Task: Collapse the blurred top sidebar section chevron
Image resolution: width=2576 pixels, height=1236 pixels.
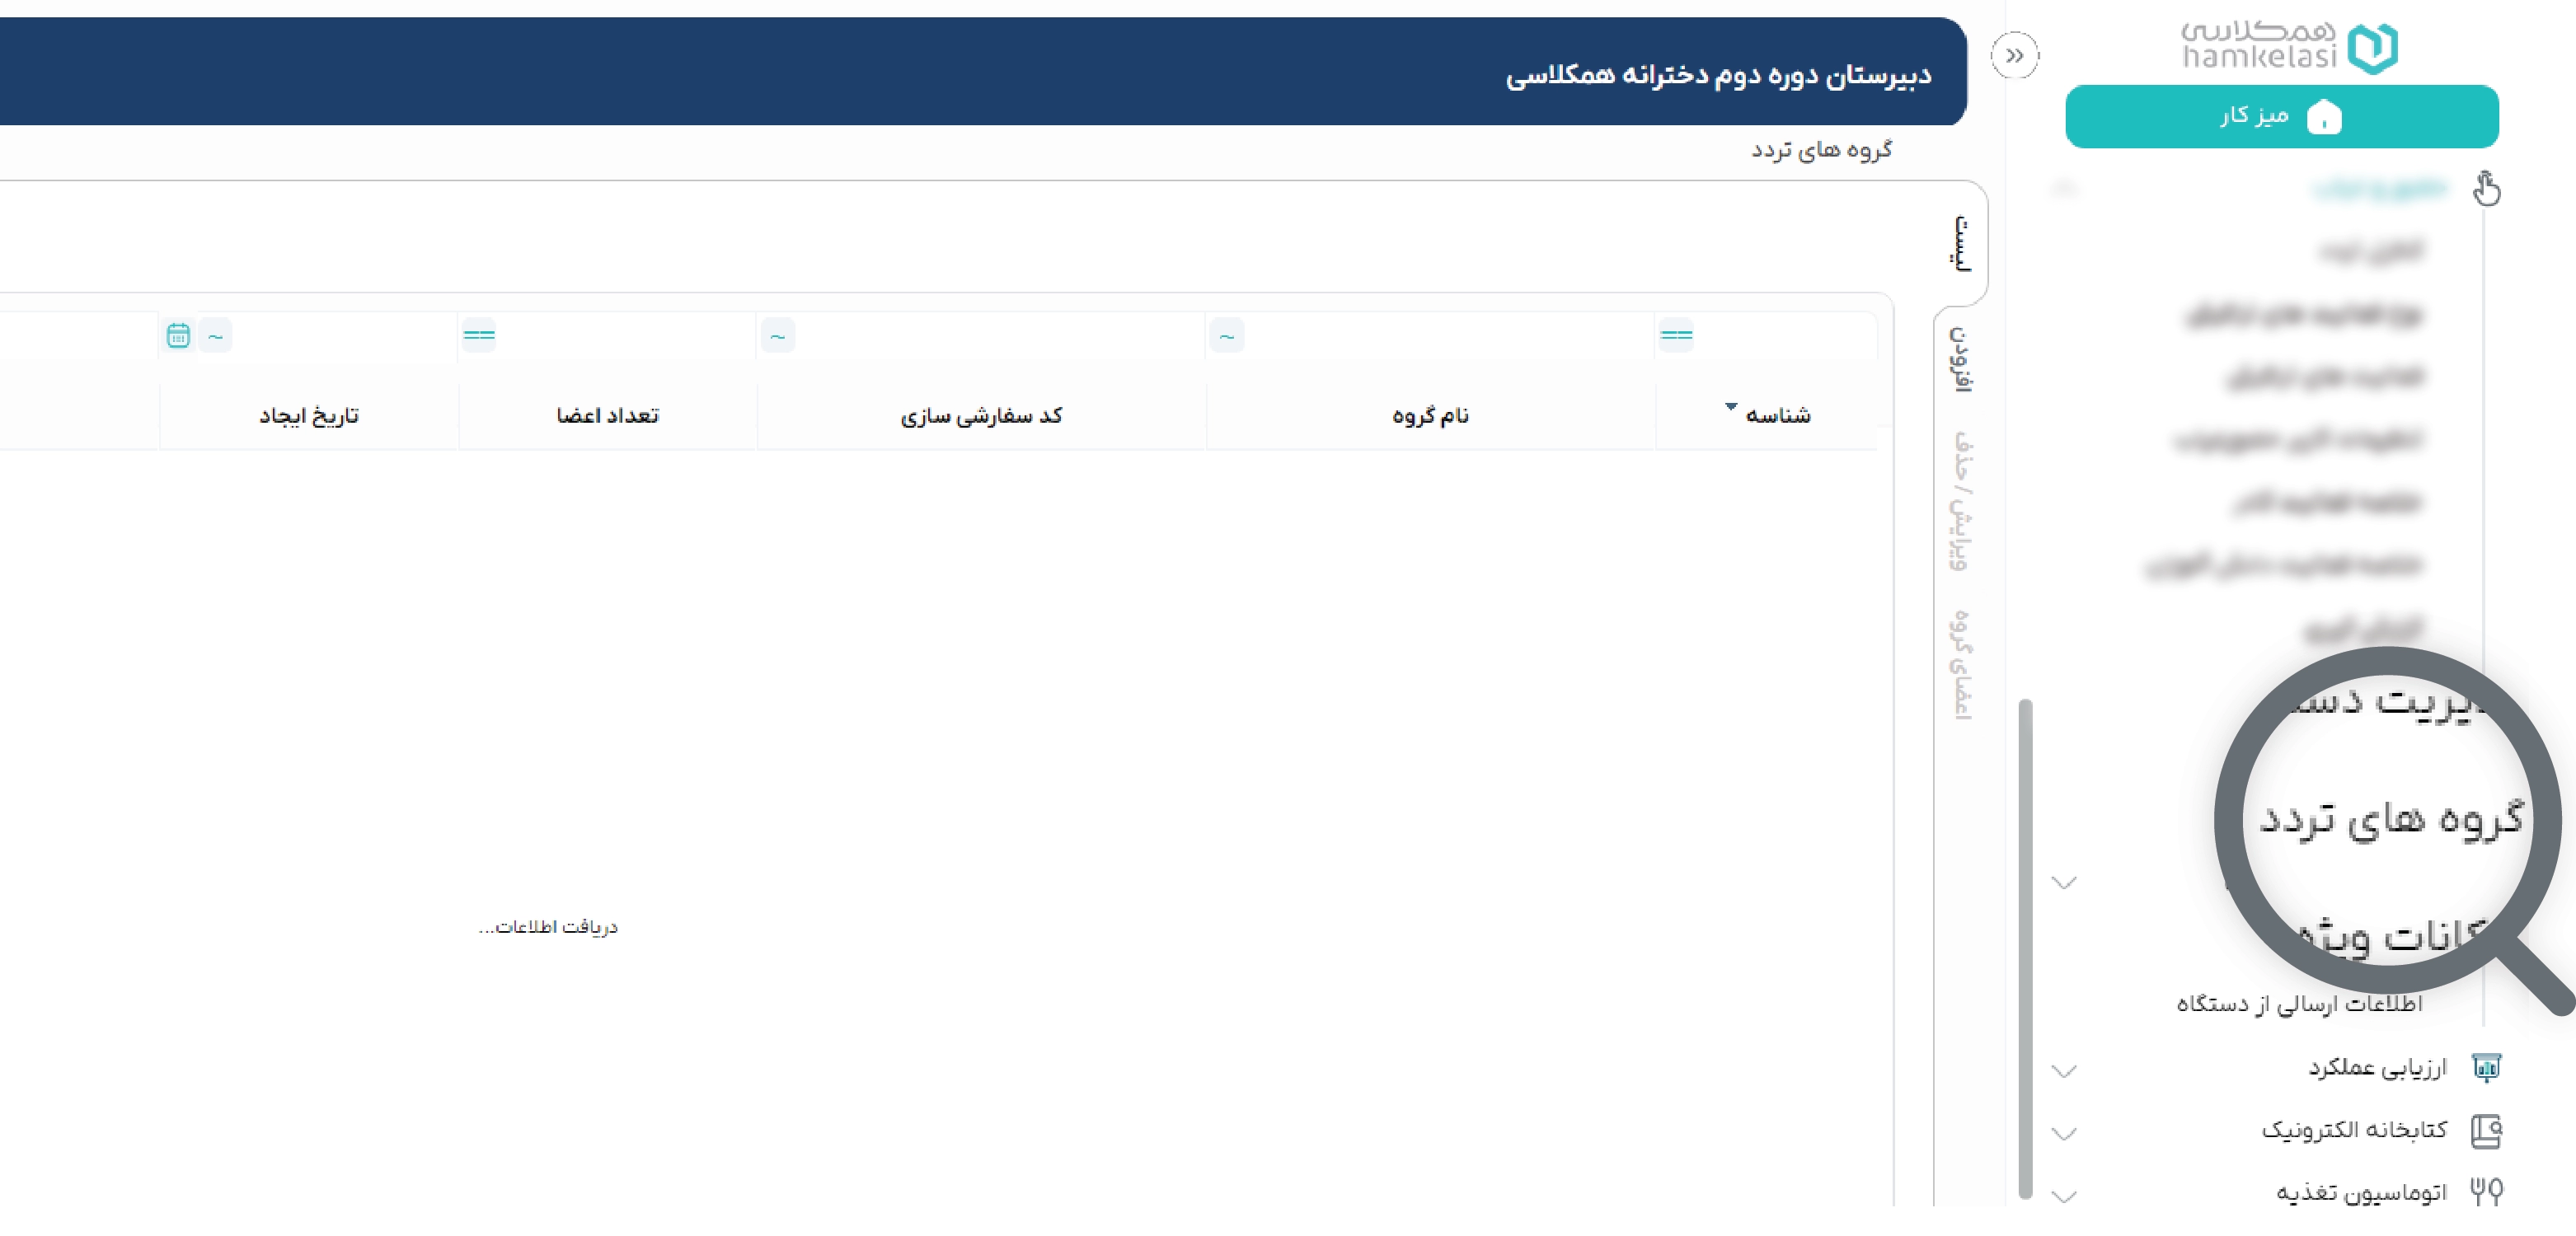Action: click(x=2064, y=187)
